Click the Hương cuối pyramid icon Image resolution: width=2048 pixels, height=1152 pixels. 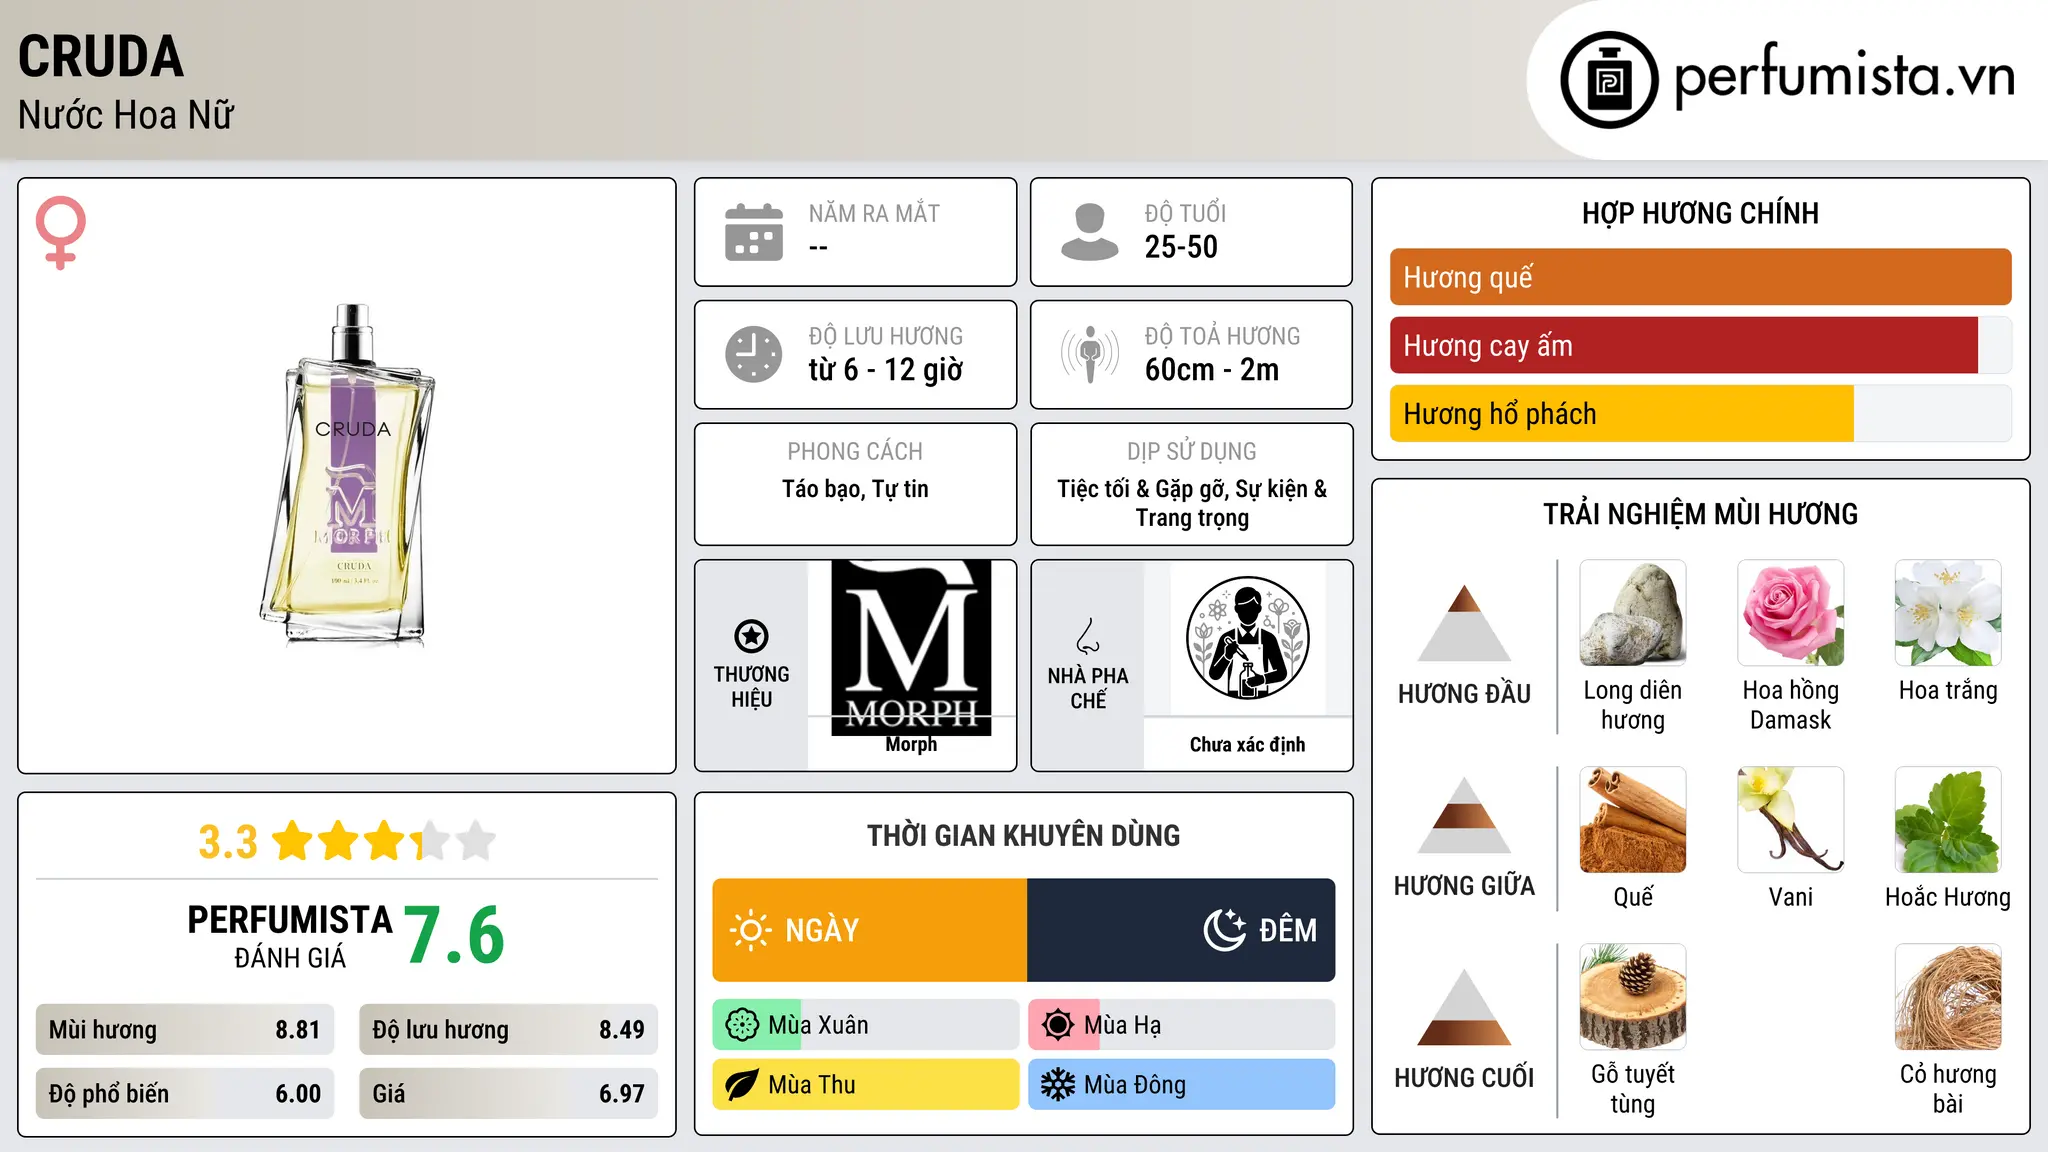pos(1465,1007)
